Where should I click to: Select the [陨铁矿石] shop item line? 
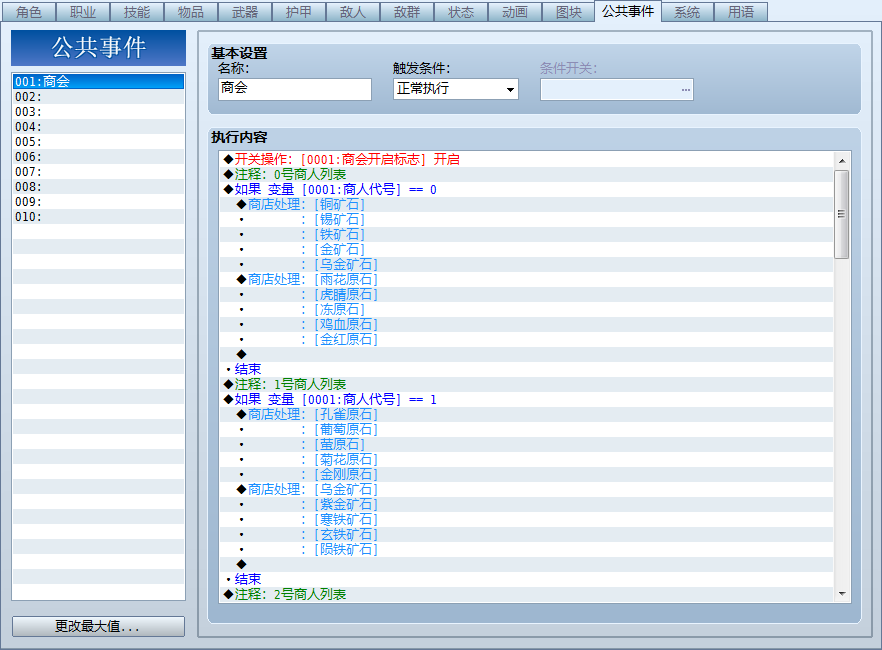(526, 549)
